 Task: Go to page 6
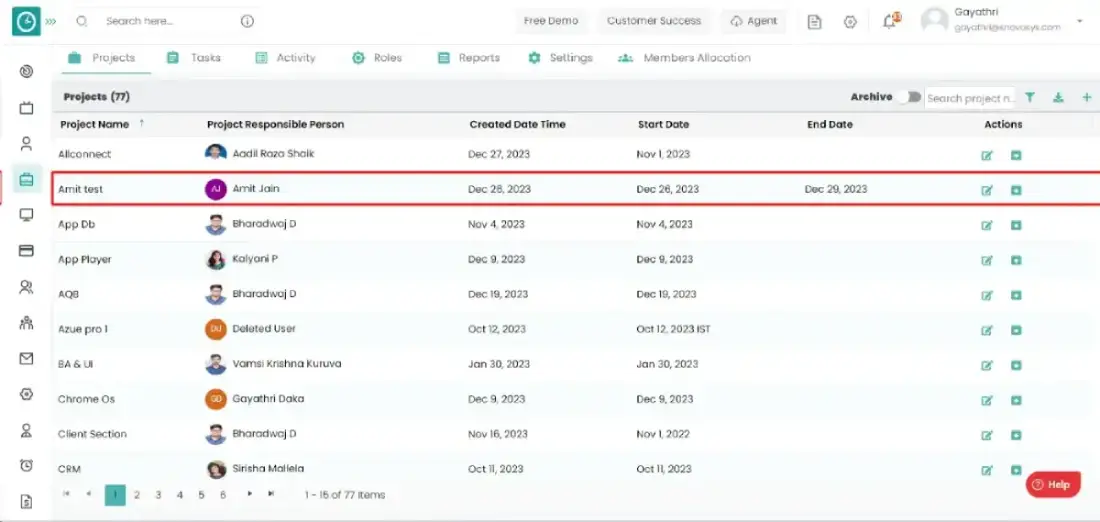[223, 495]
